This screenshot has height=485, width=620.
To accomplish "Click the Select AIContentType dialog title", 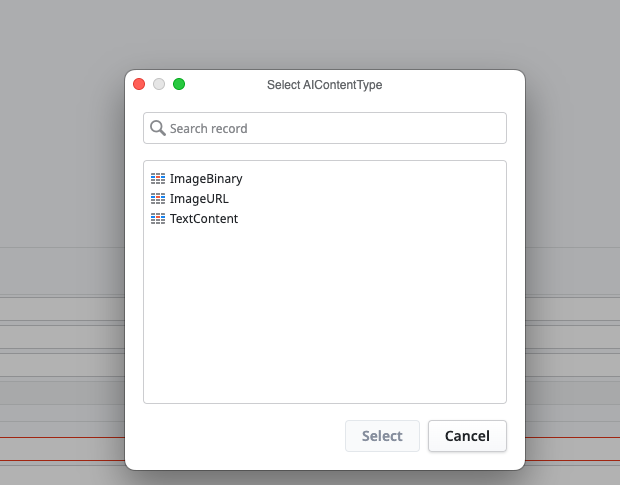I will pyautogui.click(x=325, y=85).
